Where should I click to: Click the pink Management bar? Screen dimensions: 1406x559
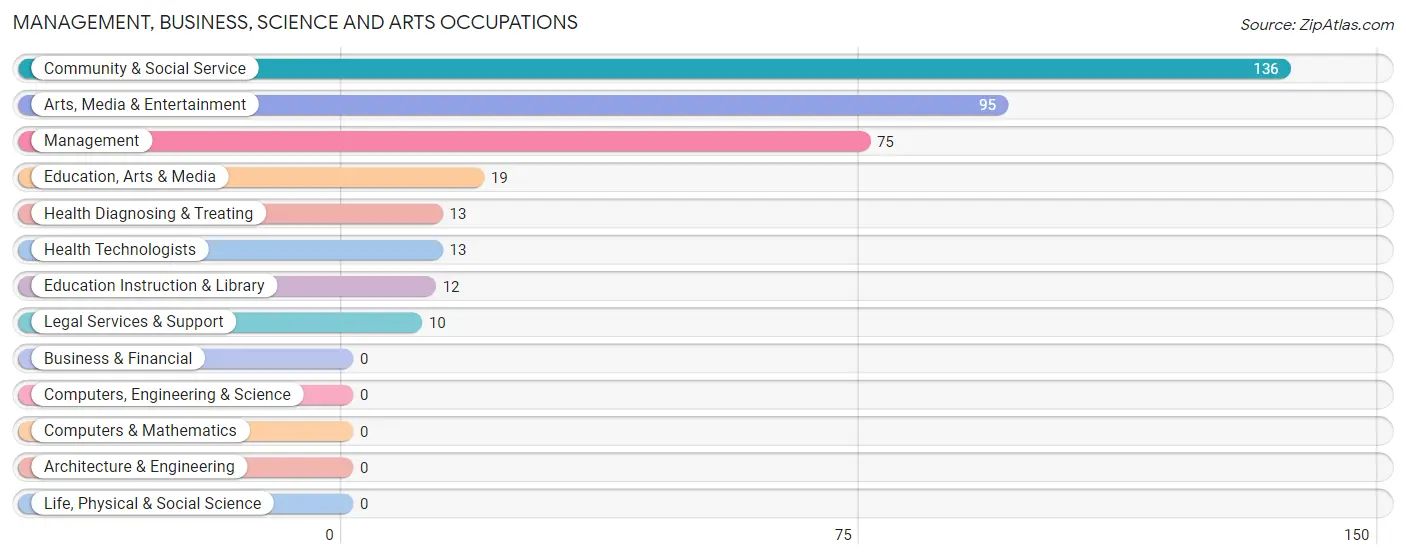(444, 141)
